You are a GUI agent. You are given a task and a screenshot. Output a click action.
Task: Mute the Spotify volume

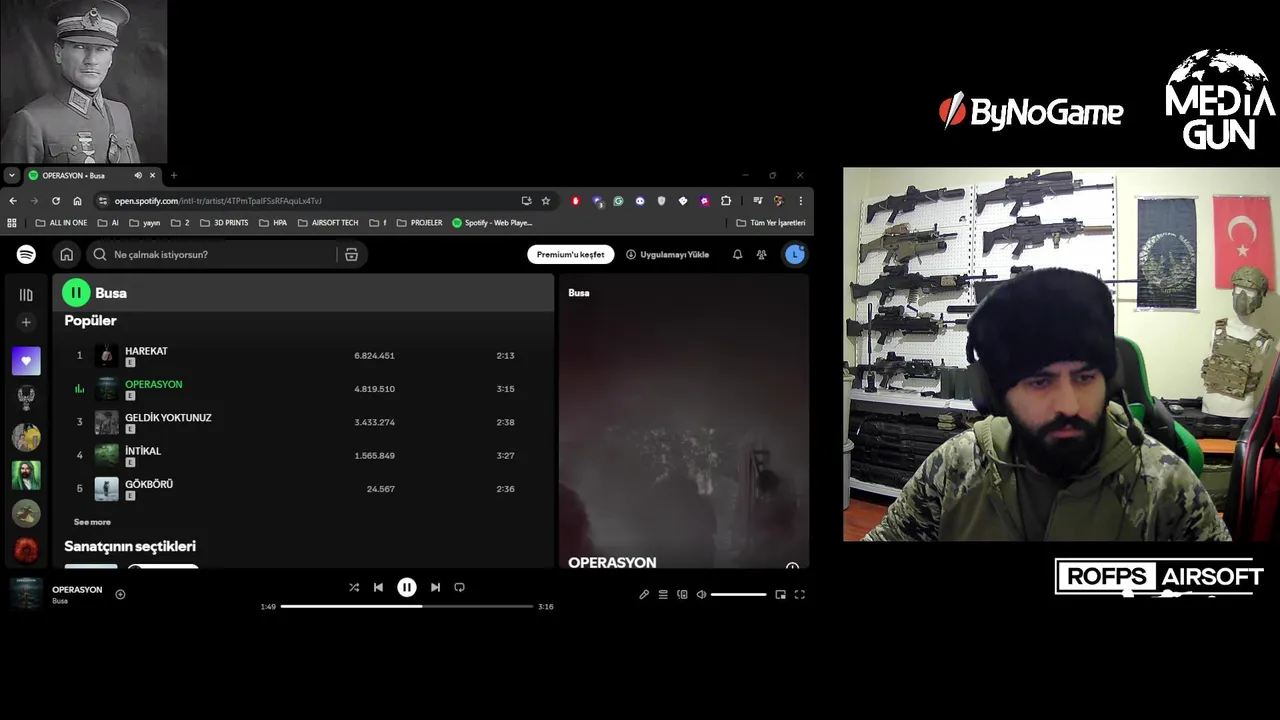(701, 594)
